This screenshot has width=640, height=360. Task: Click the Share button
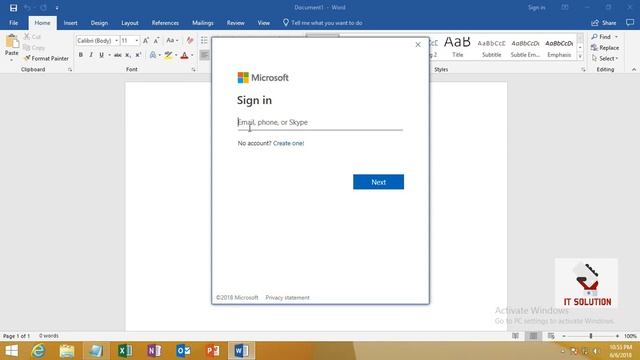pos(604,23)
